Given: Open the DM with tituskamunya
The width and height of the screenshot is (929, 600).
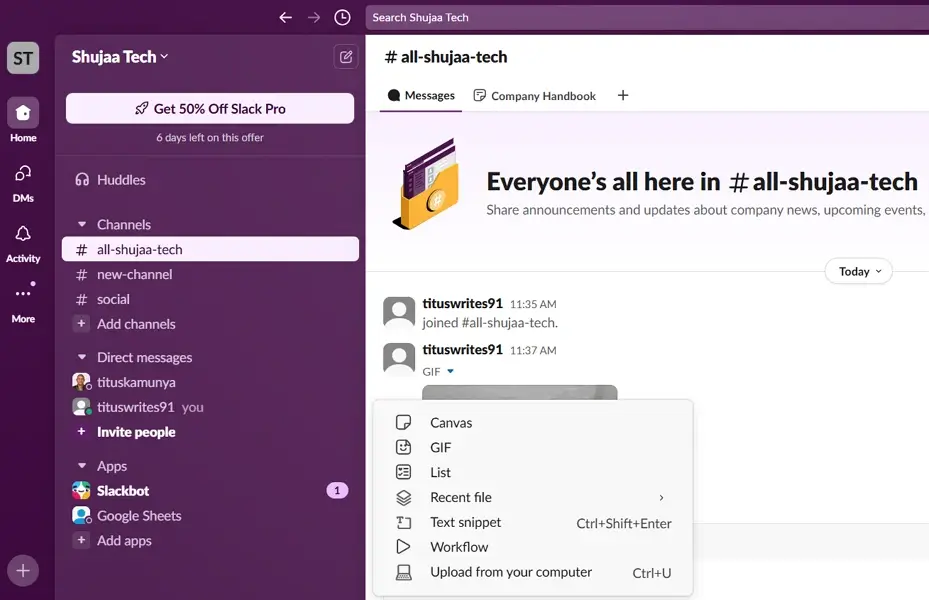Looking at the screenshot, I should click(210, 382).
